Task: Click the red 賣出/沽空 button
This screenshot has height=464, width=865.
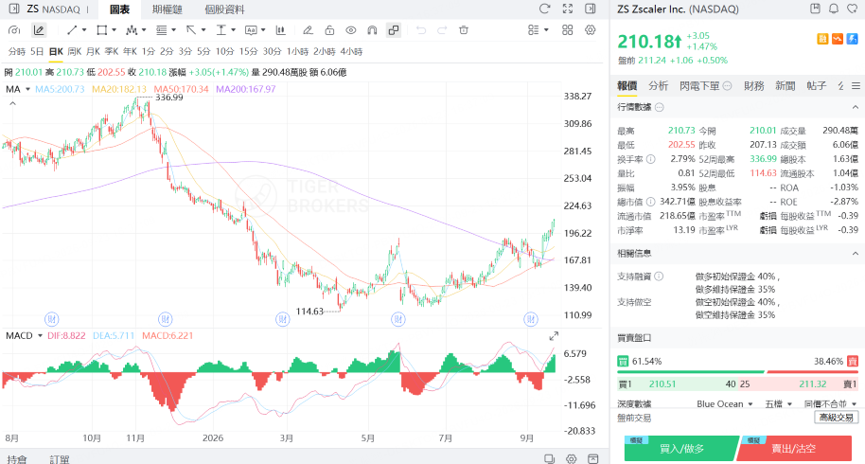Action: coord(794,448)
